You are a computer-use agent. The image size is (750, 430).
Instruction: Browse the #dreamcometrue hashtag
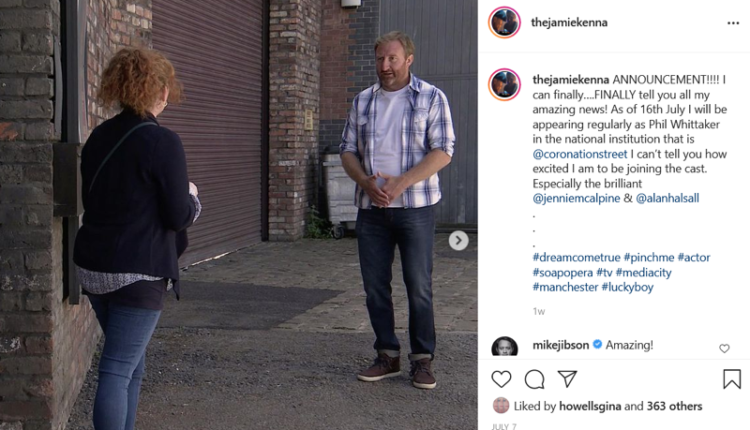576,257
